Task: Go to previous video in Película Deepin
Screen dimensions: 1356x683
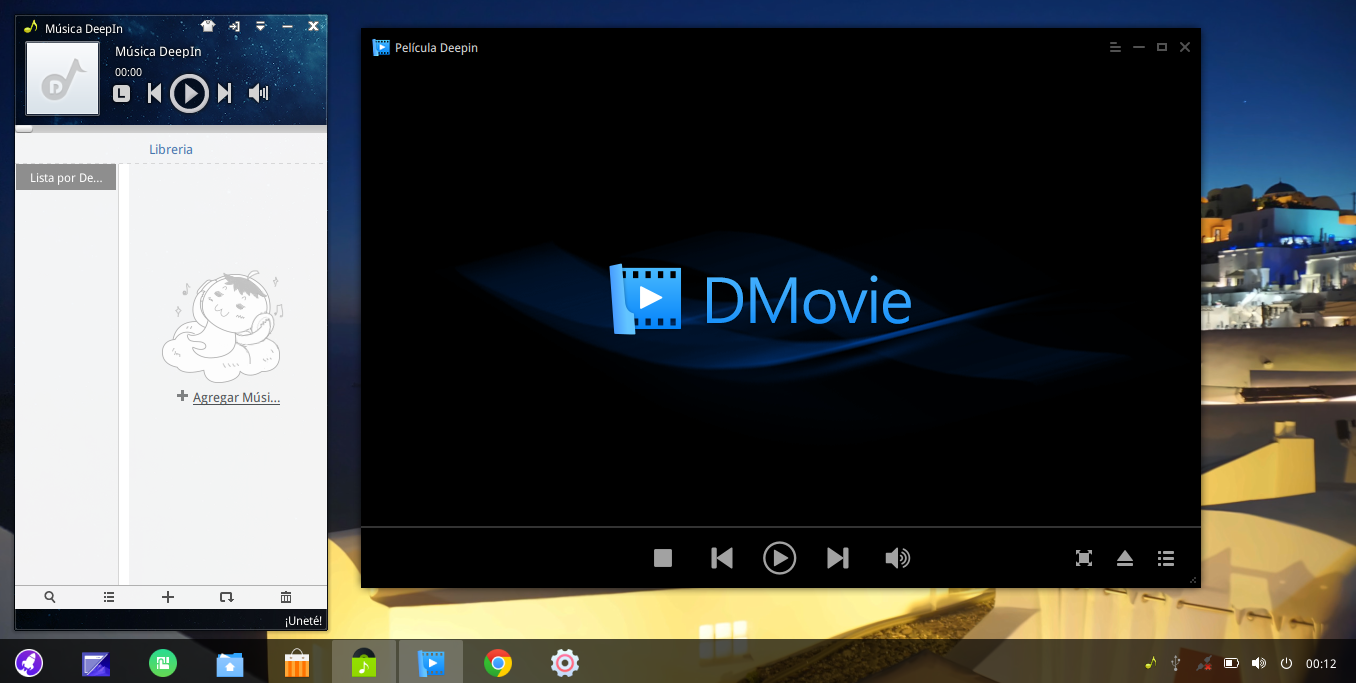Action: [722, 558]
